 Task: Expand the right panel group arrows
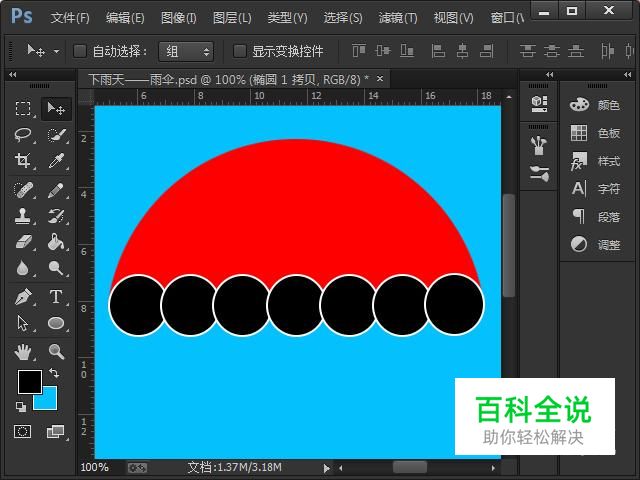pos(628,75)
